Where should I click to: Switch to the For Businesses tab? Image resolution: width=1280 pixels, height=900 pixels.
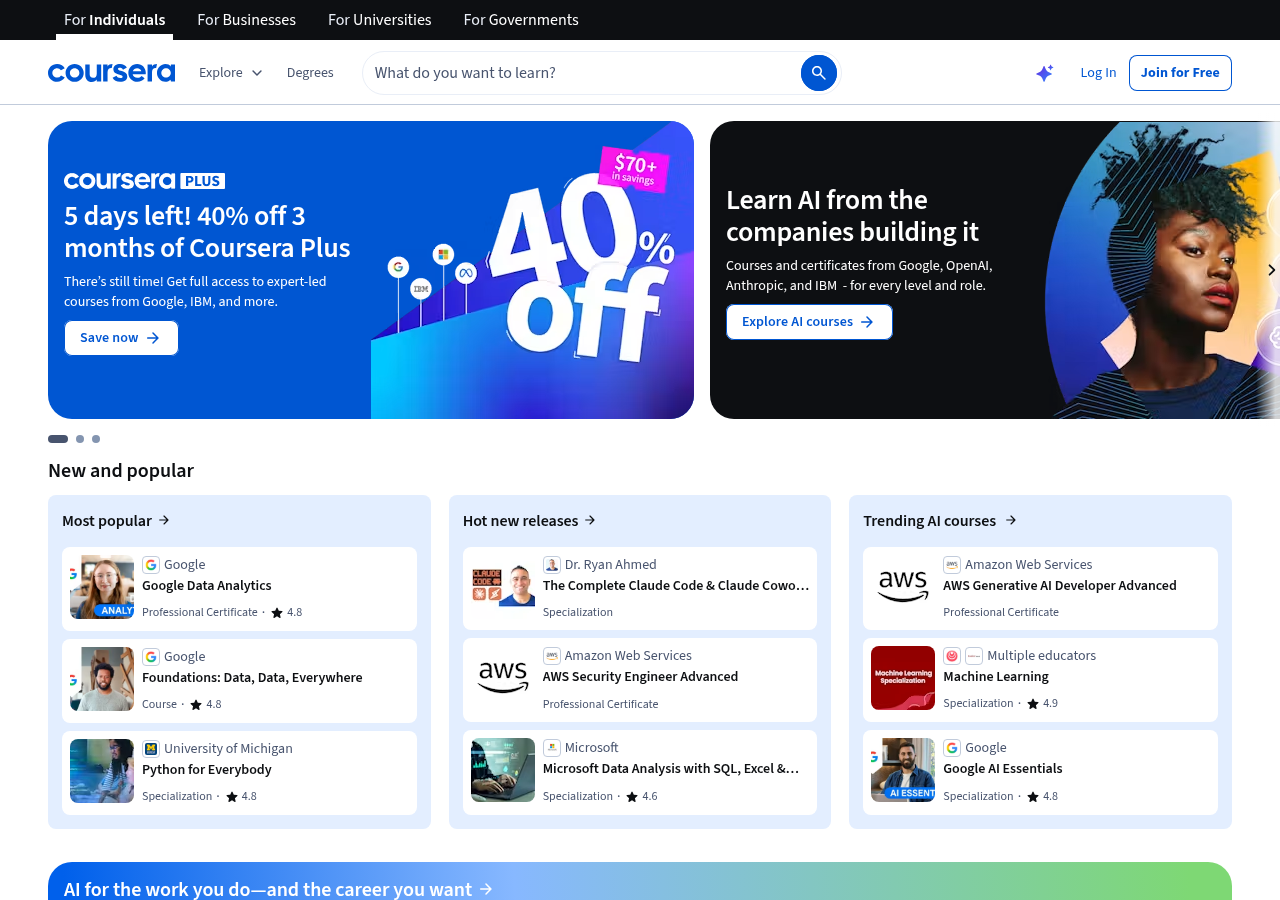click(x=246, y=20)
